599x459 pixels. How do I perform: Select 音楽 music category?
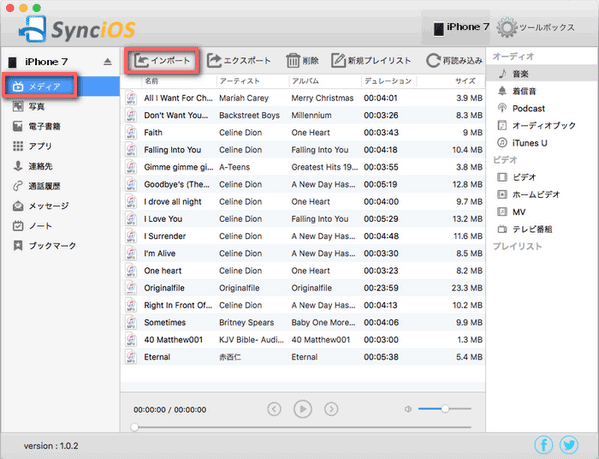pos(542,74)
